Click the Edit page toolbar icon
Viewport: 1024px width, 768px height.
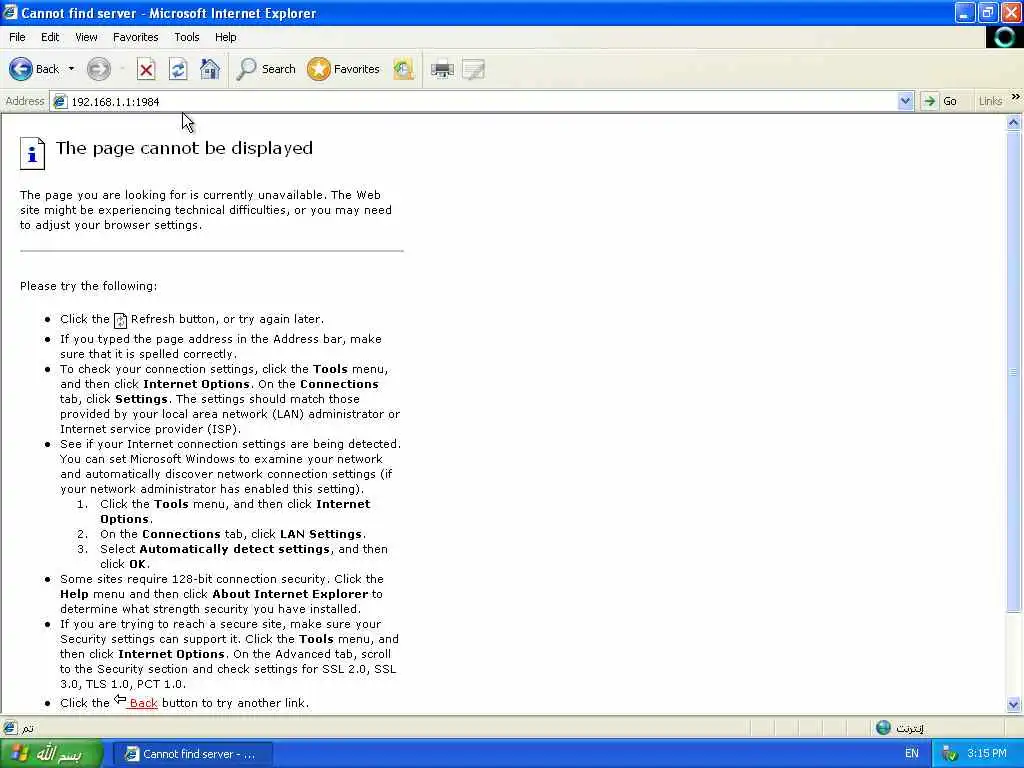pos(473,69)
